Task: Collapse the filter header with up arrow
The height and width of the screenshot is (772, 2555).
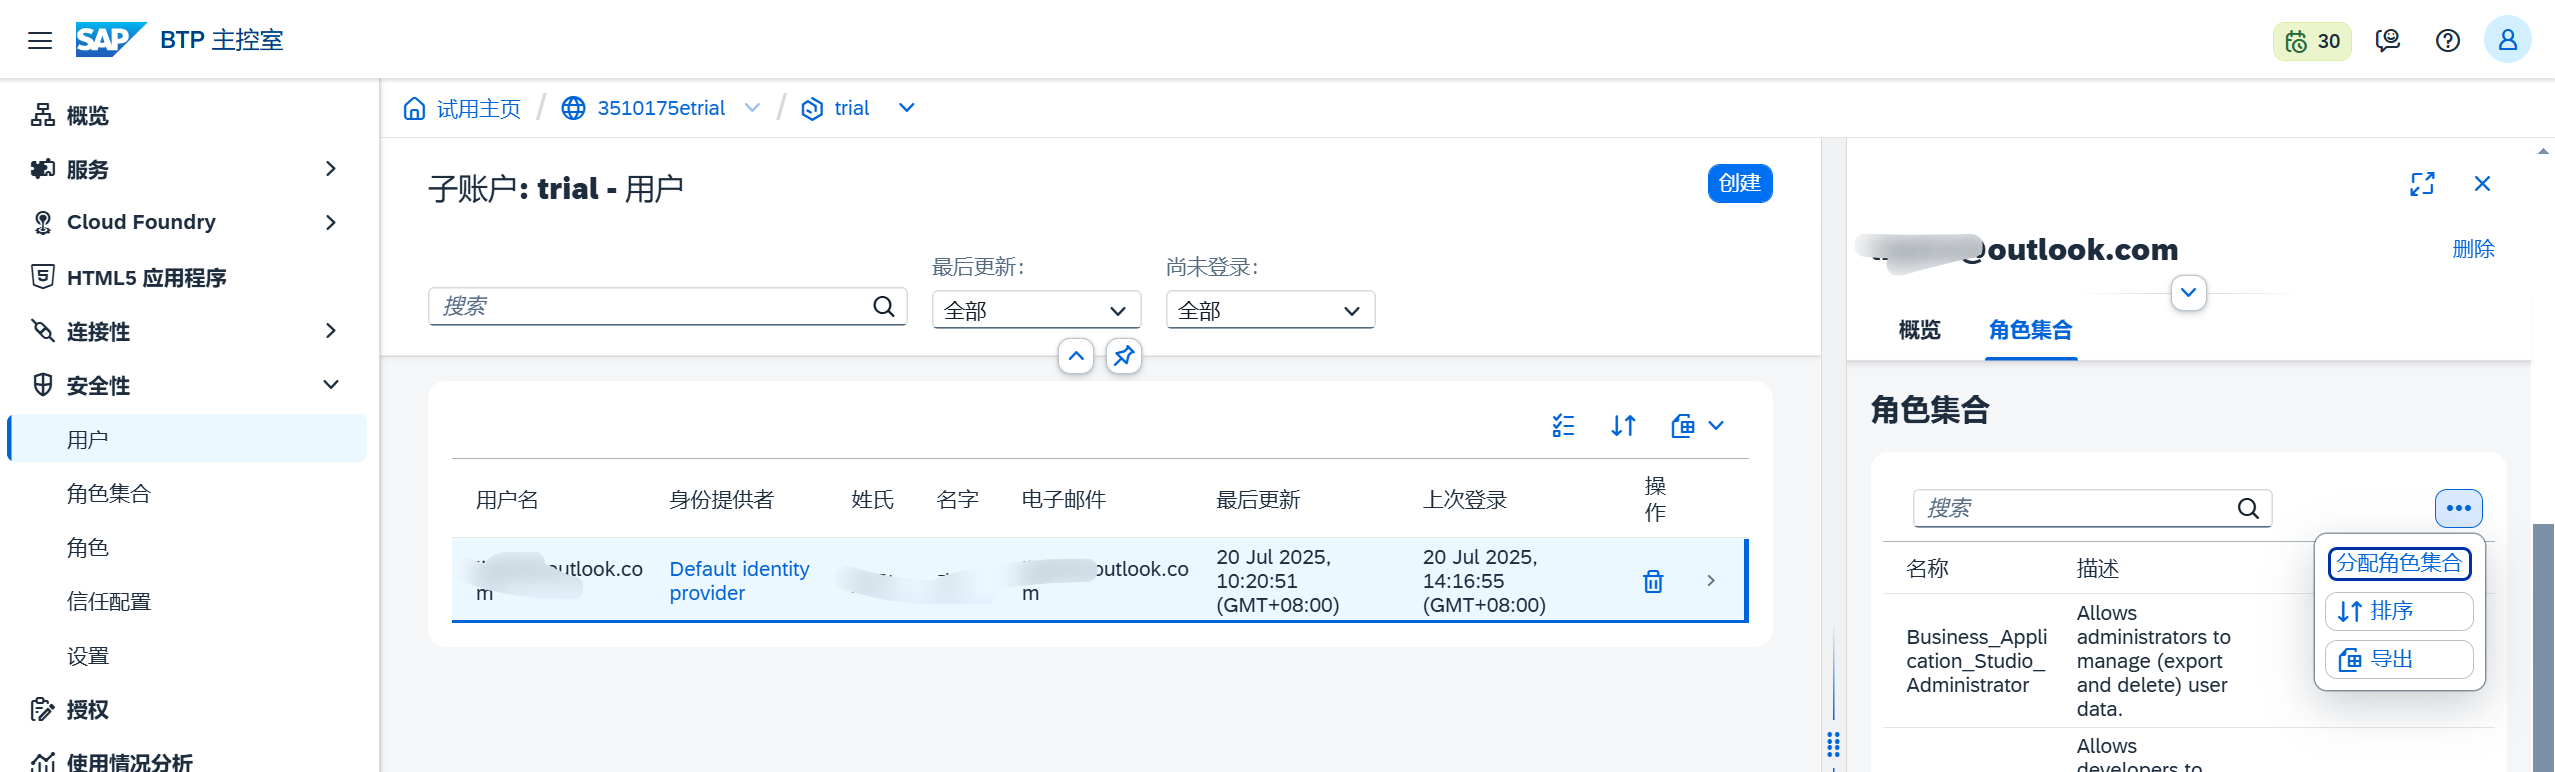Action: pos(1076,356)
